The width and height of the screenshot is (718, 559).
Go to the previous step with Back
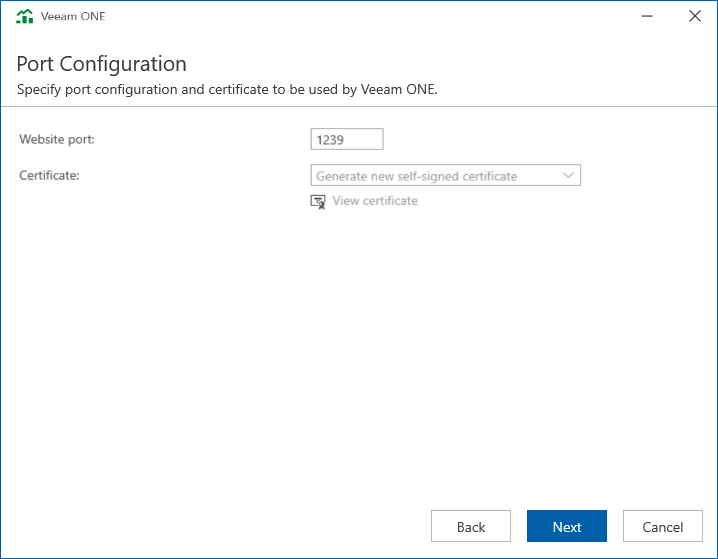471,526
